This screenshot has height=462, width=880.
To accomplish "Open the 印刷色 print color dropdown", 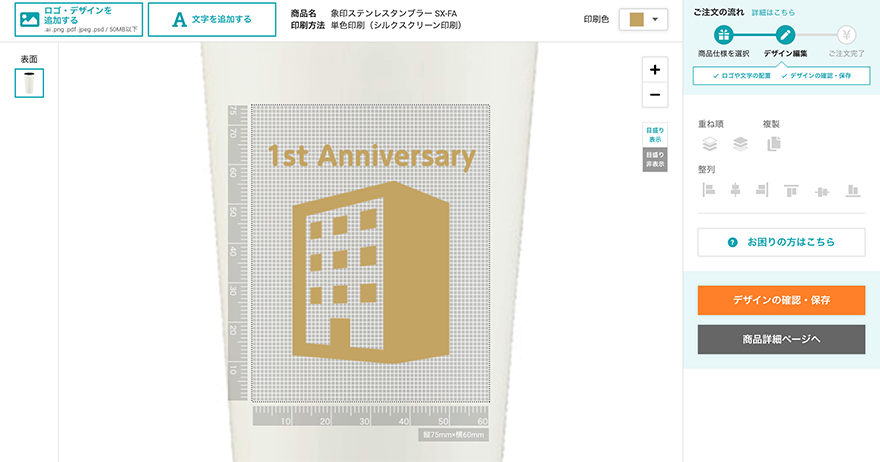I will [x=643, y=19].
